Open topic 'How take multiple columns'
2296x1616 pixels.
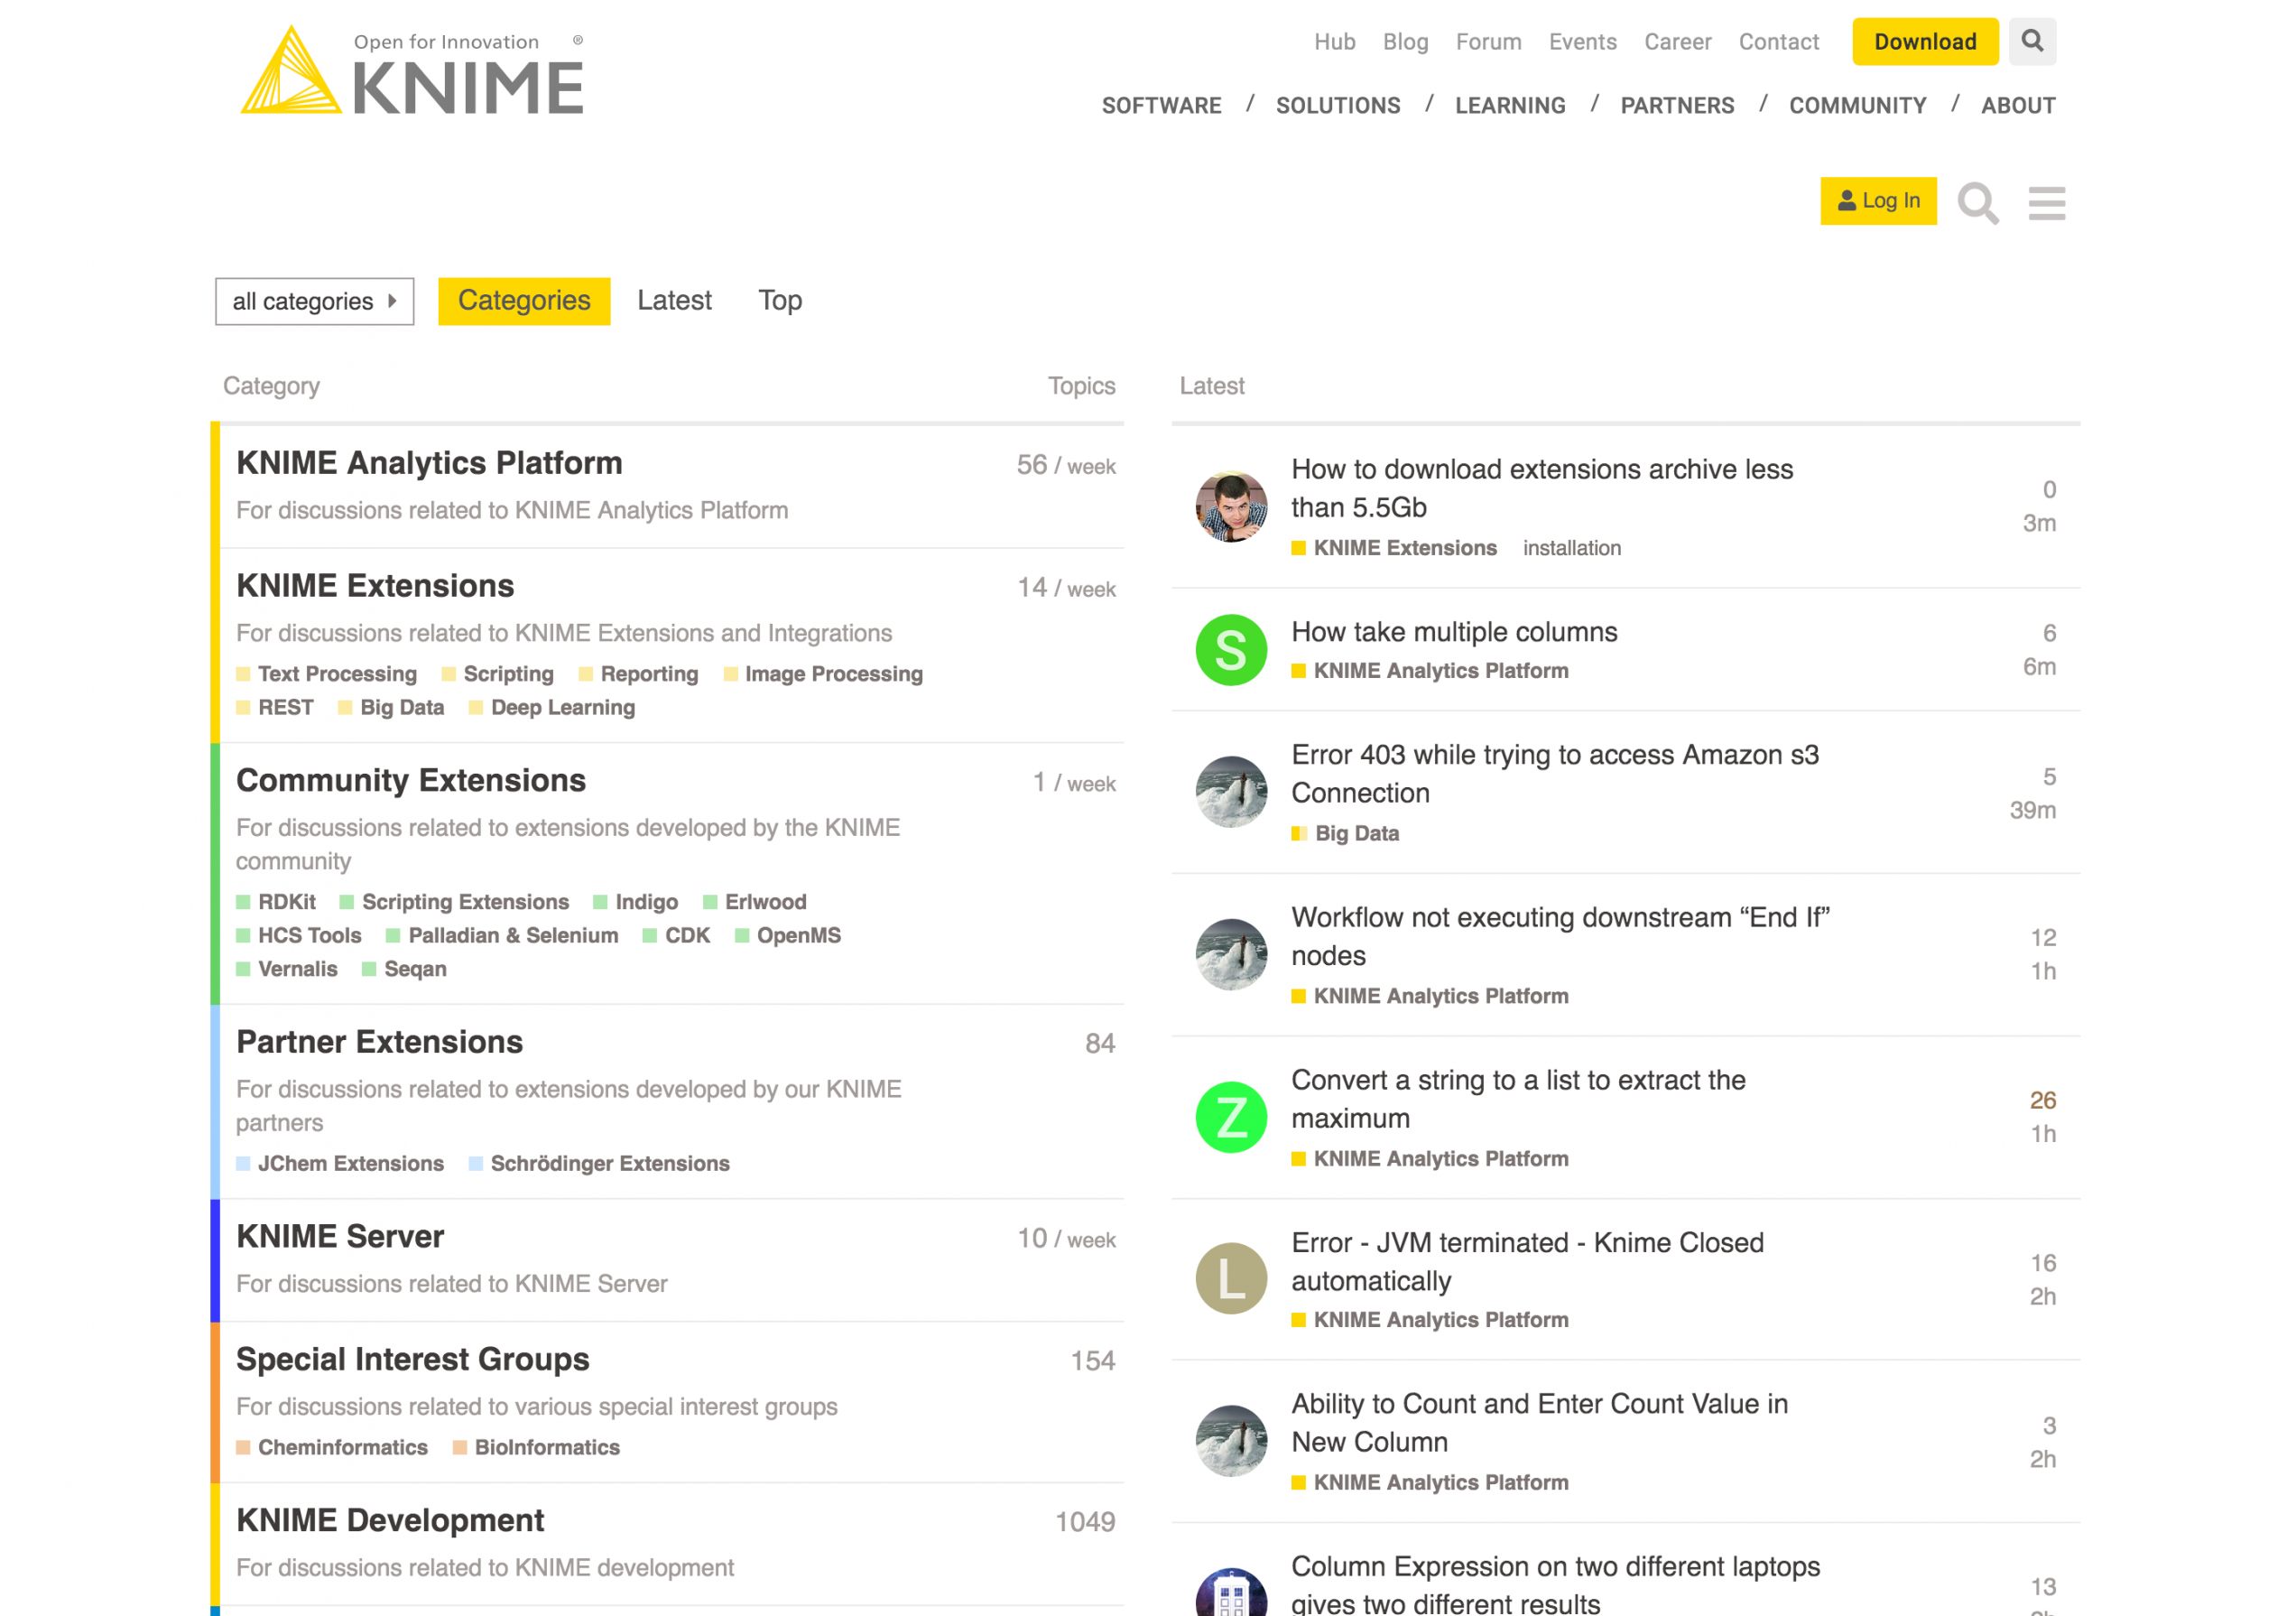coord(1453,632)
